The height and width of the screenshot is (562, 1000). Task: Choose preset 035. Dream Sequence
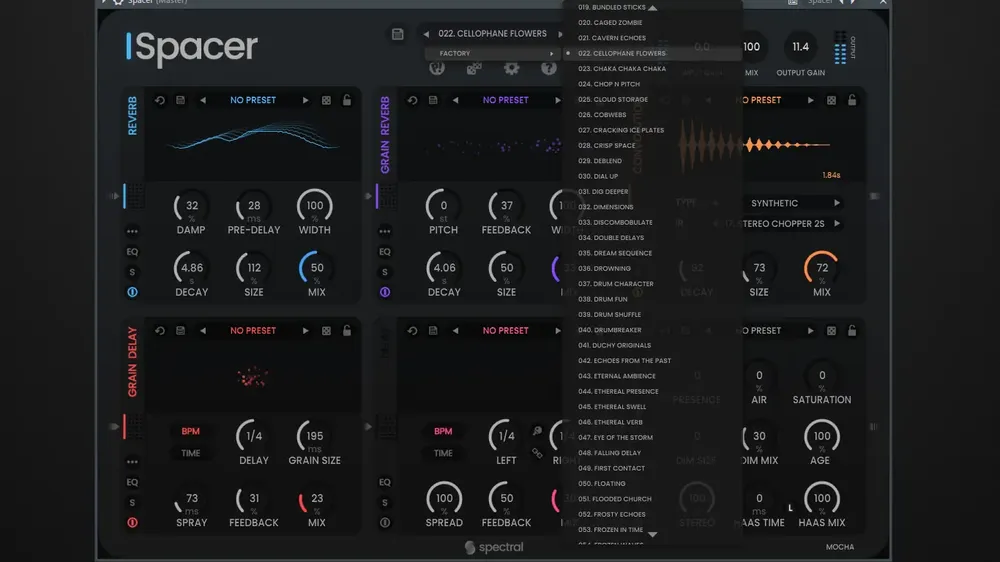[652, 253]
